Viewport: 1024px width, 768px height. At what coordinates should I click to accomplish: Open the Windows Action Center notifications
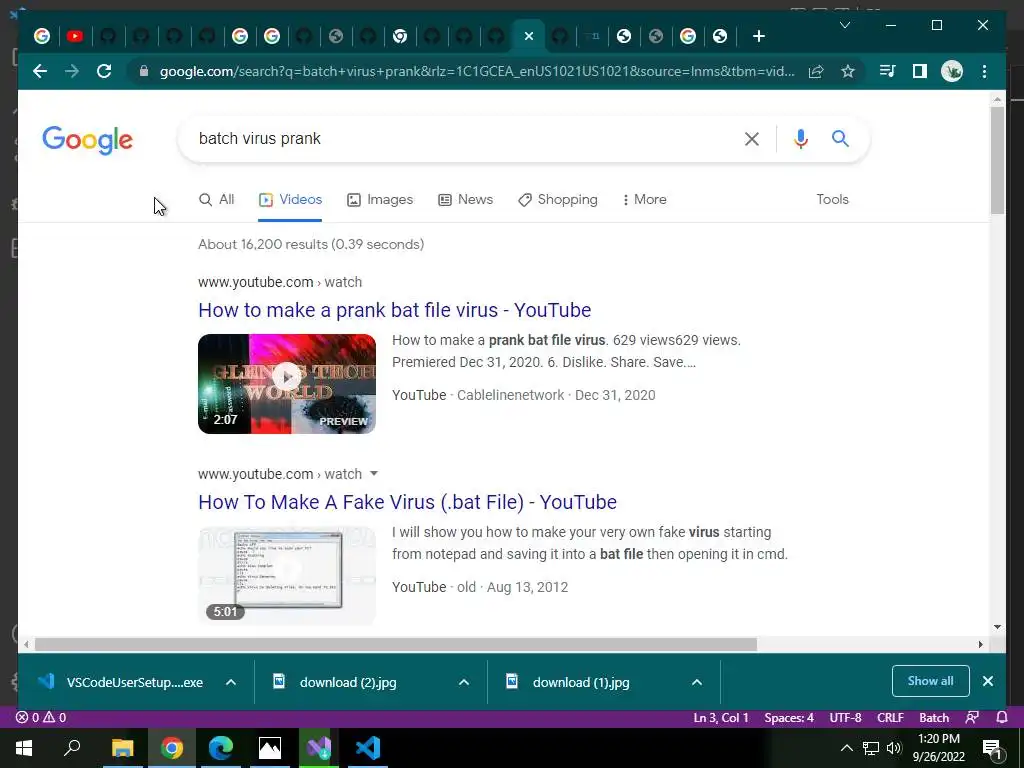[x=993, y=748]
